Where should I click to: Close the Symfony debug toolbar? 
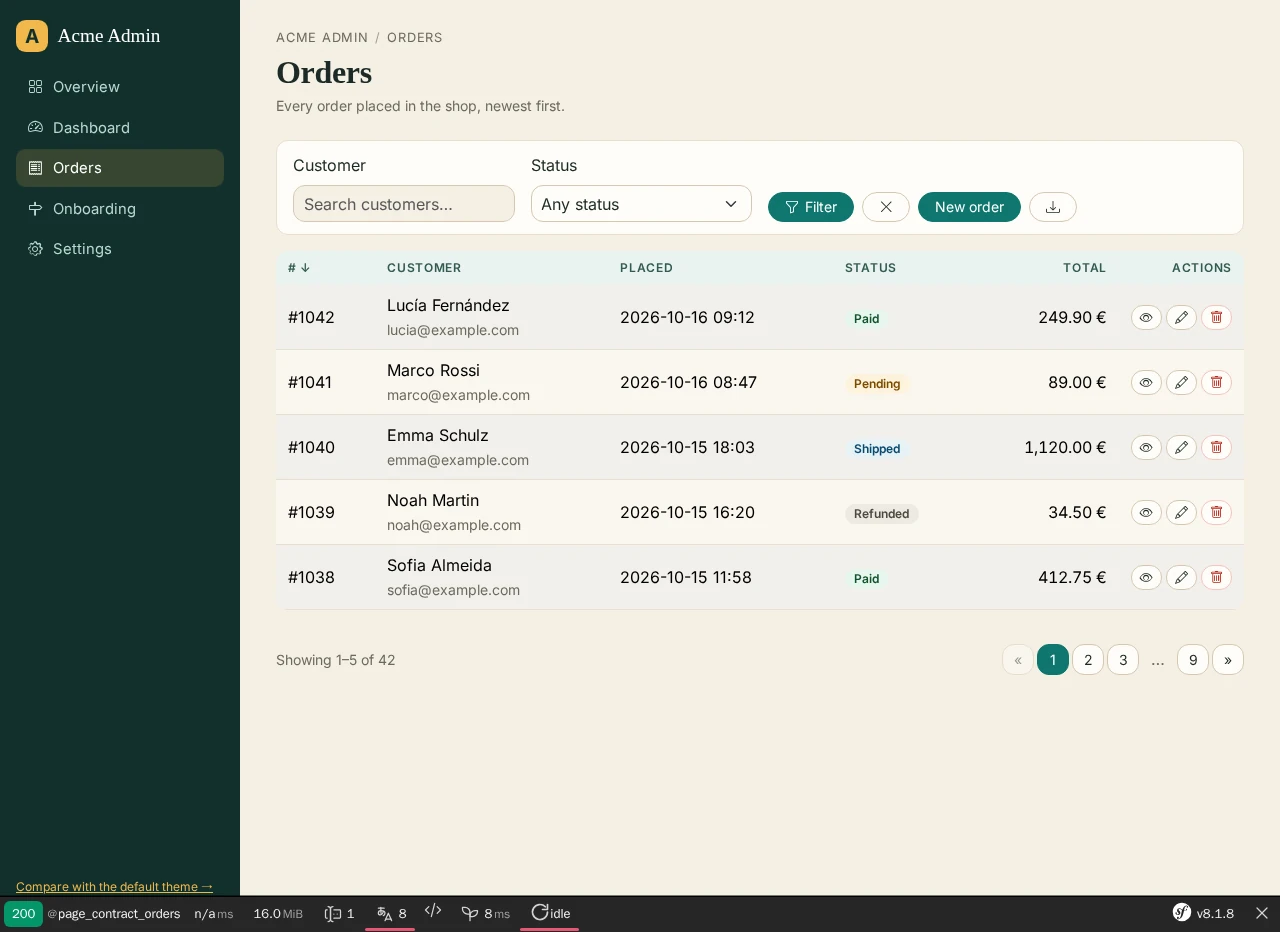[x=1262, y=913]
